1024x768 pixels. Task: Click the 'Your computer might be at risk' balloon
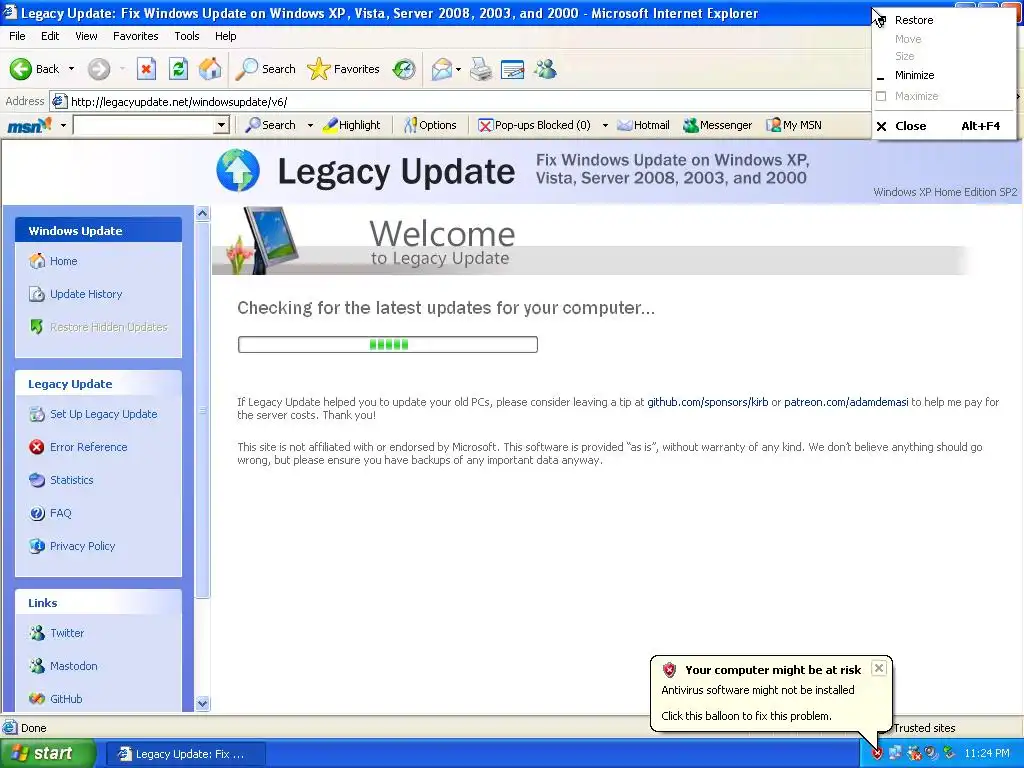coord(771,694)
